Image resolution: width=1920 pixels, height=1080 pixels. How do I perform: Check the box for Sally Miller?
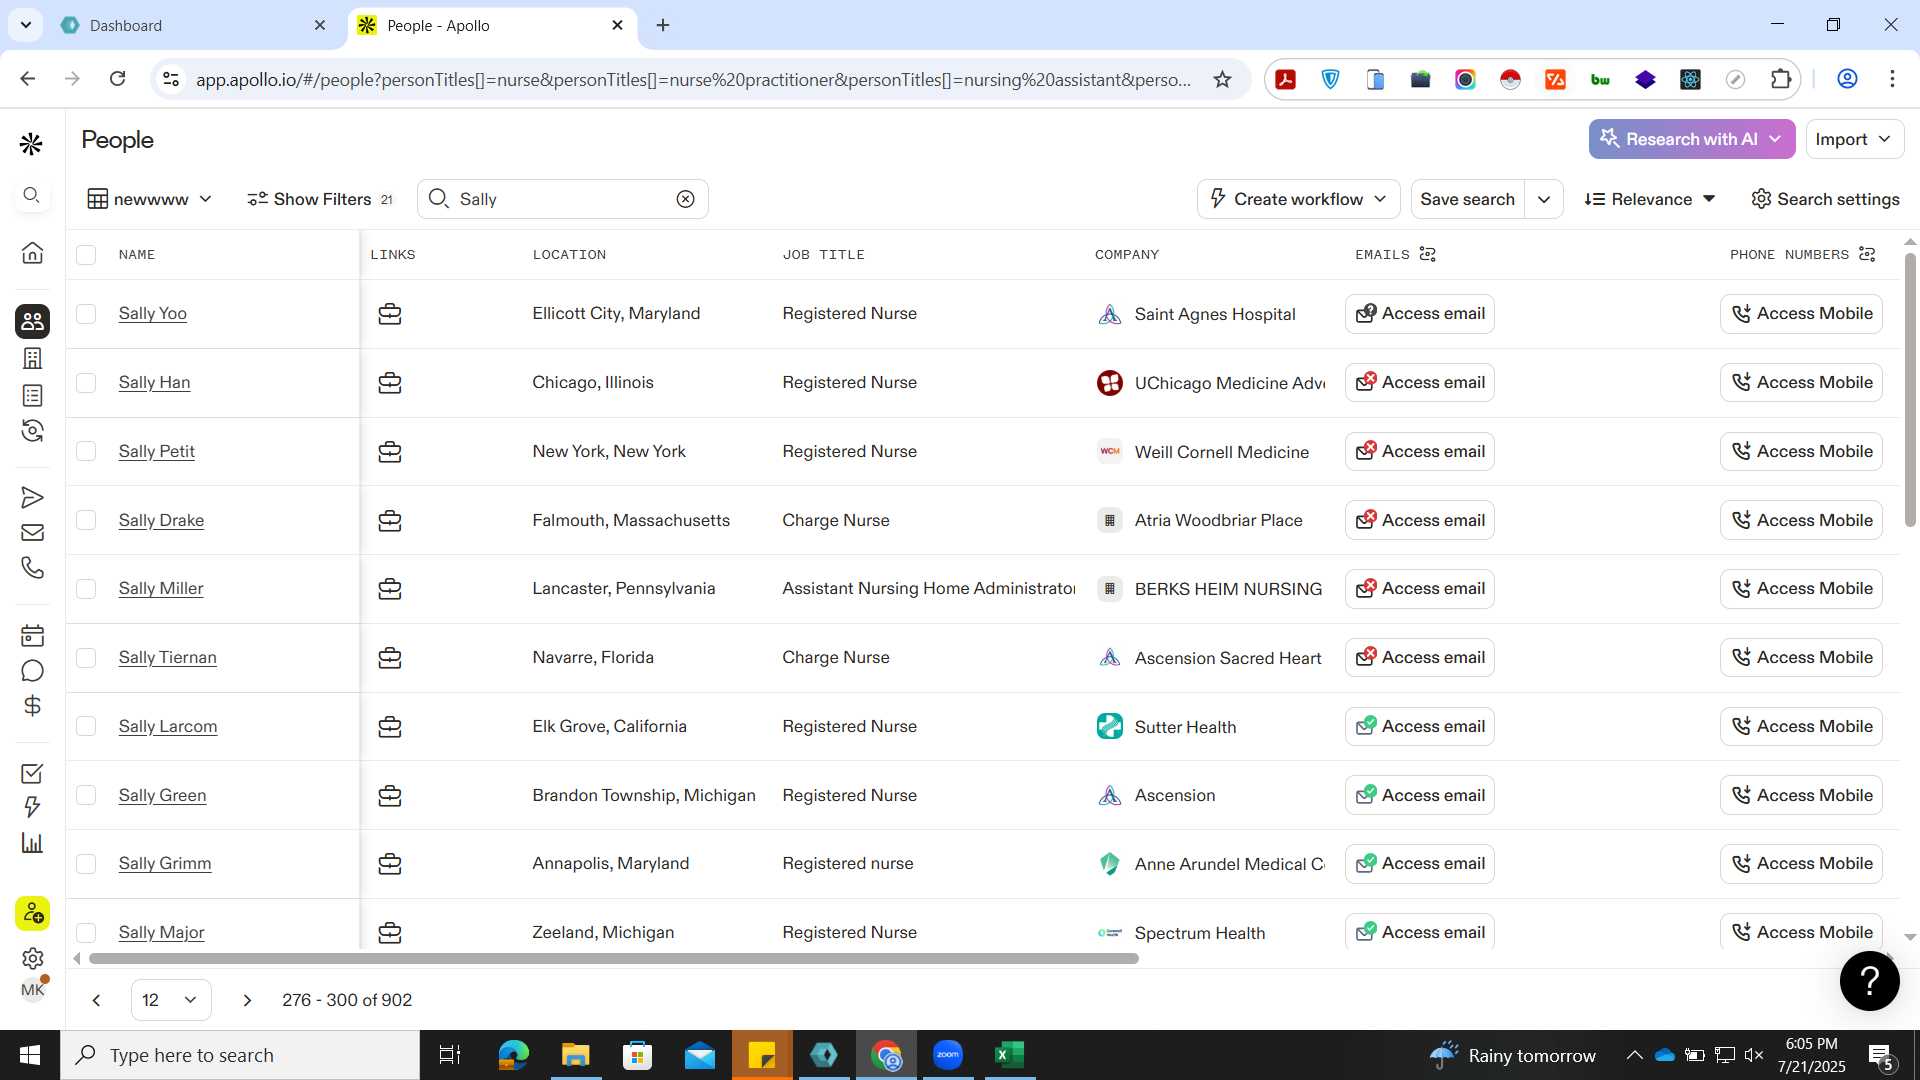[86, 589]
